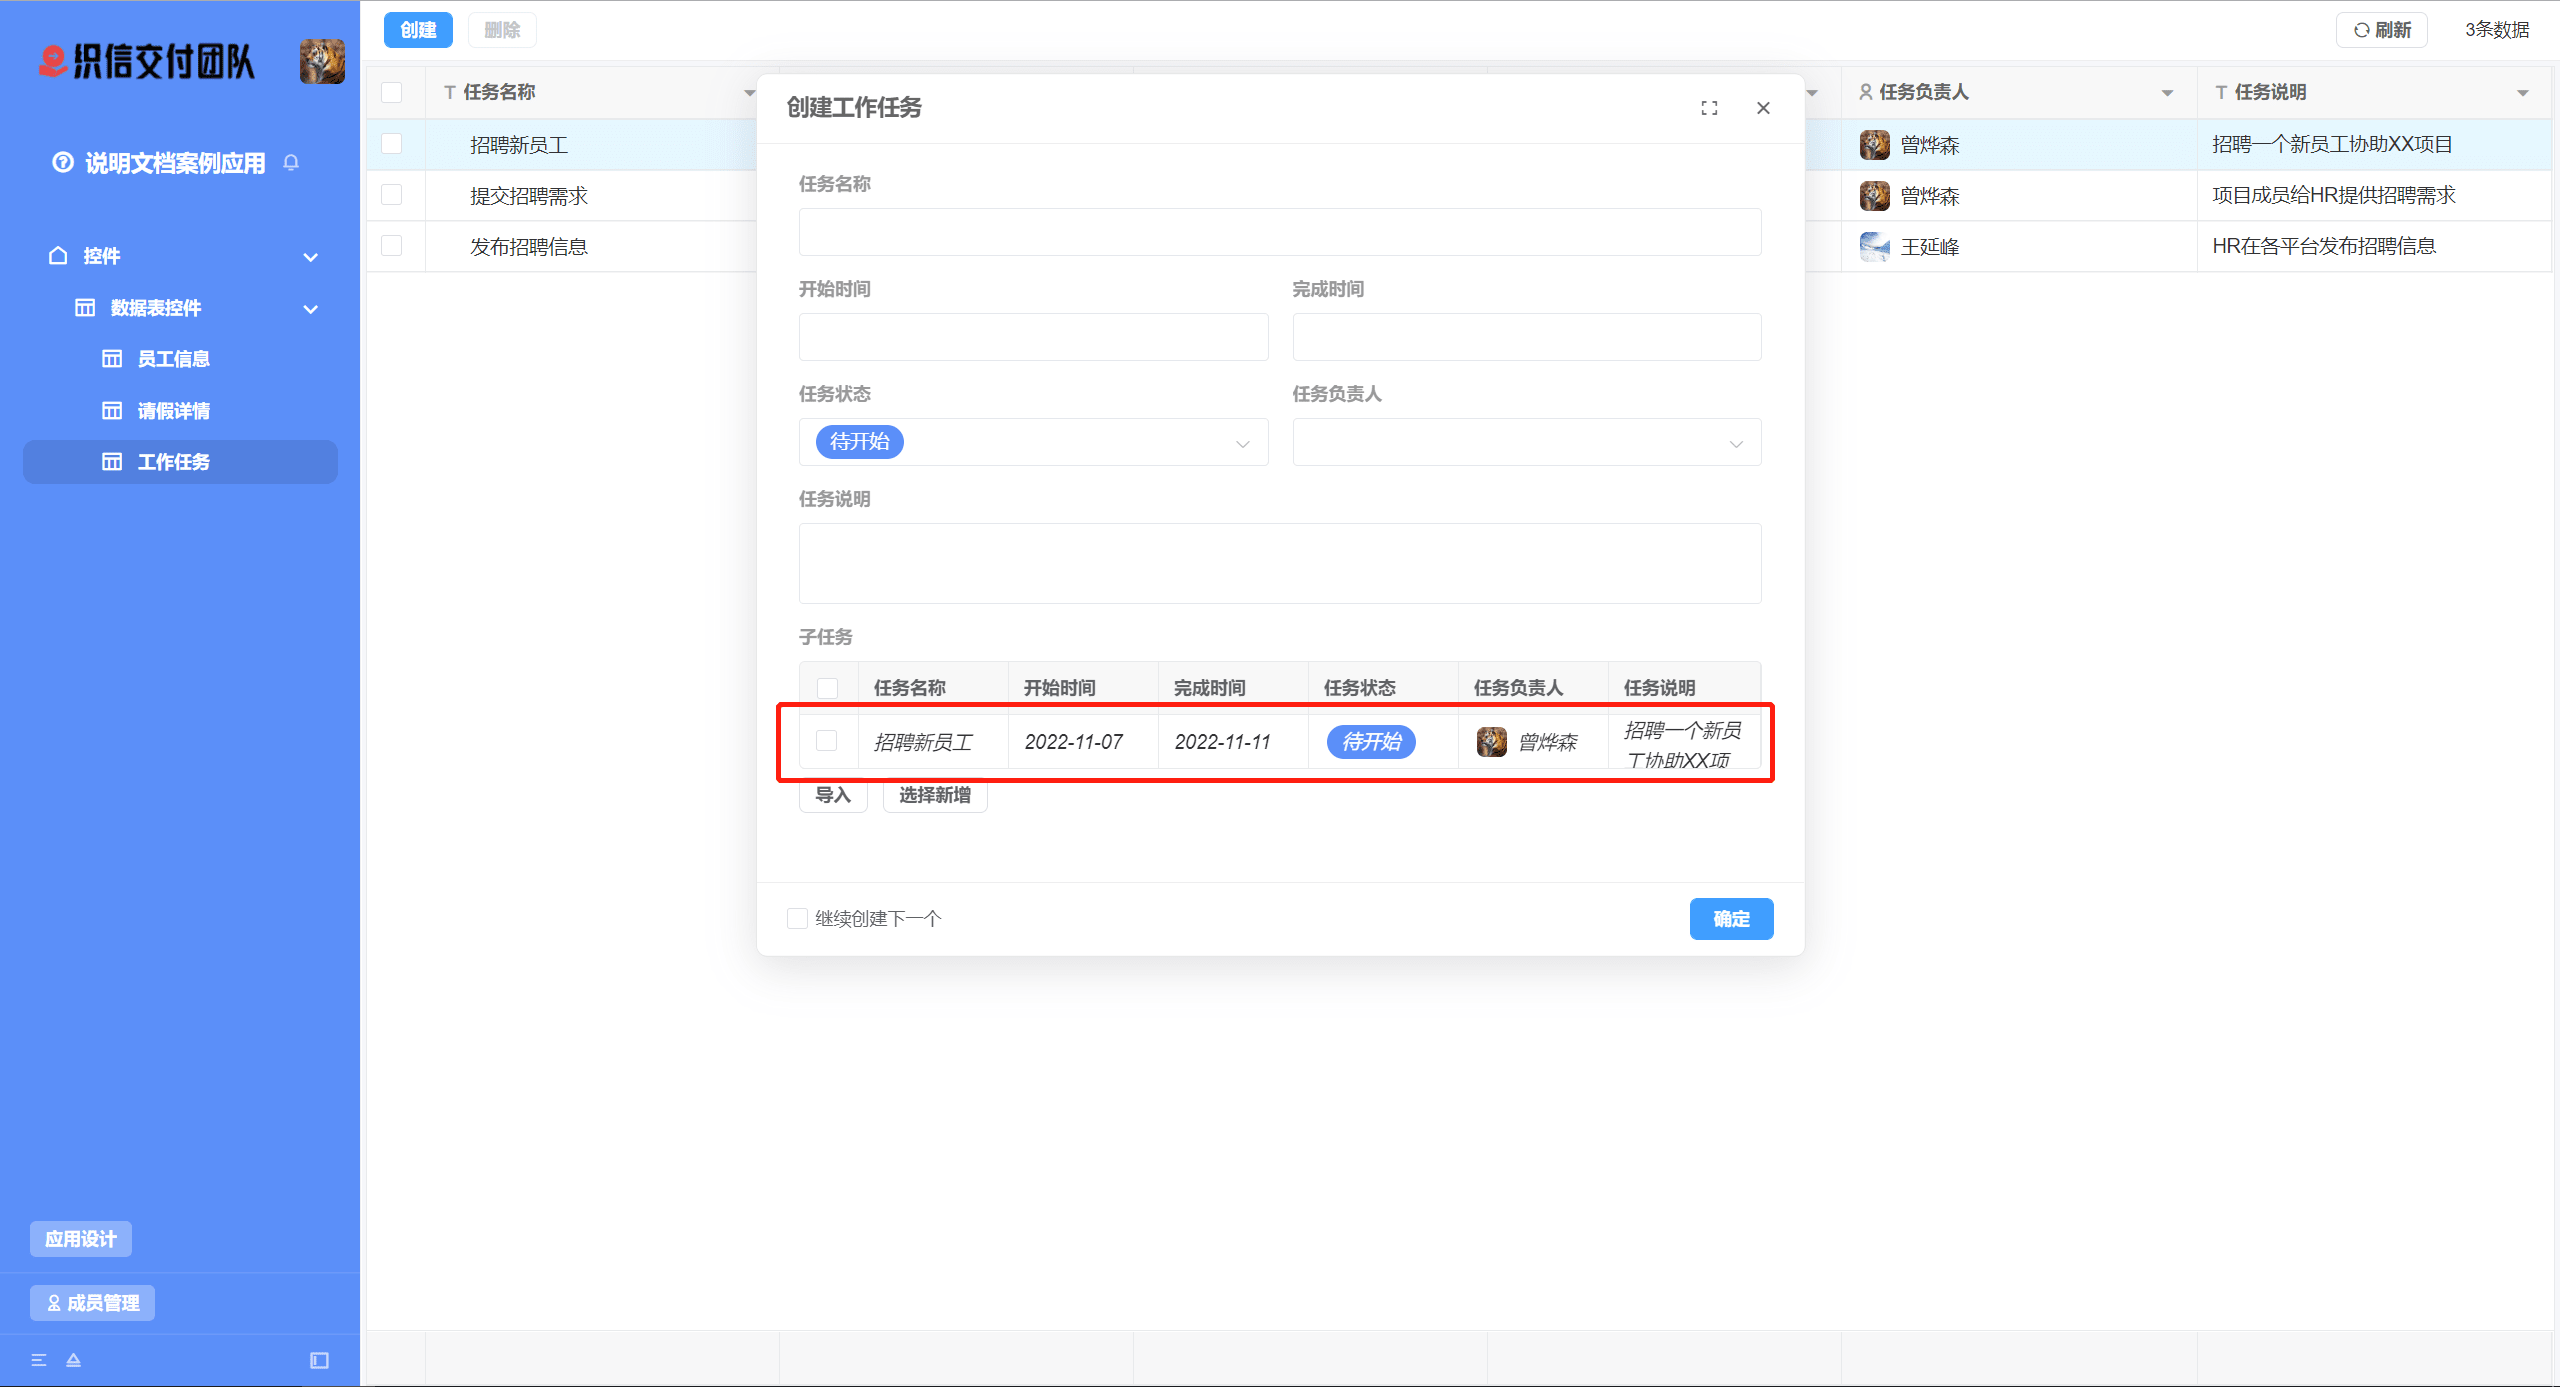Collapse the sidebar with bottom-right panel icon
The height and width of the screenshot is (1387, 2560).
coord(319,1360)
